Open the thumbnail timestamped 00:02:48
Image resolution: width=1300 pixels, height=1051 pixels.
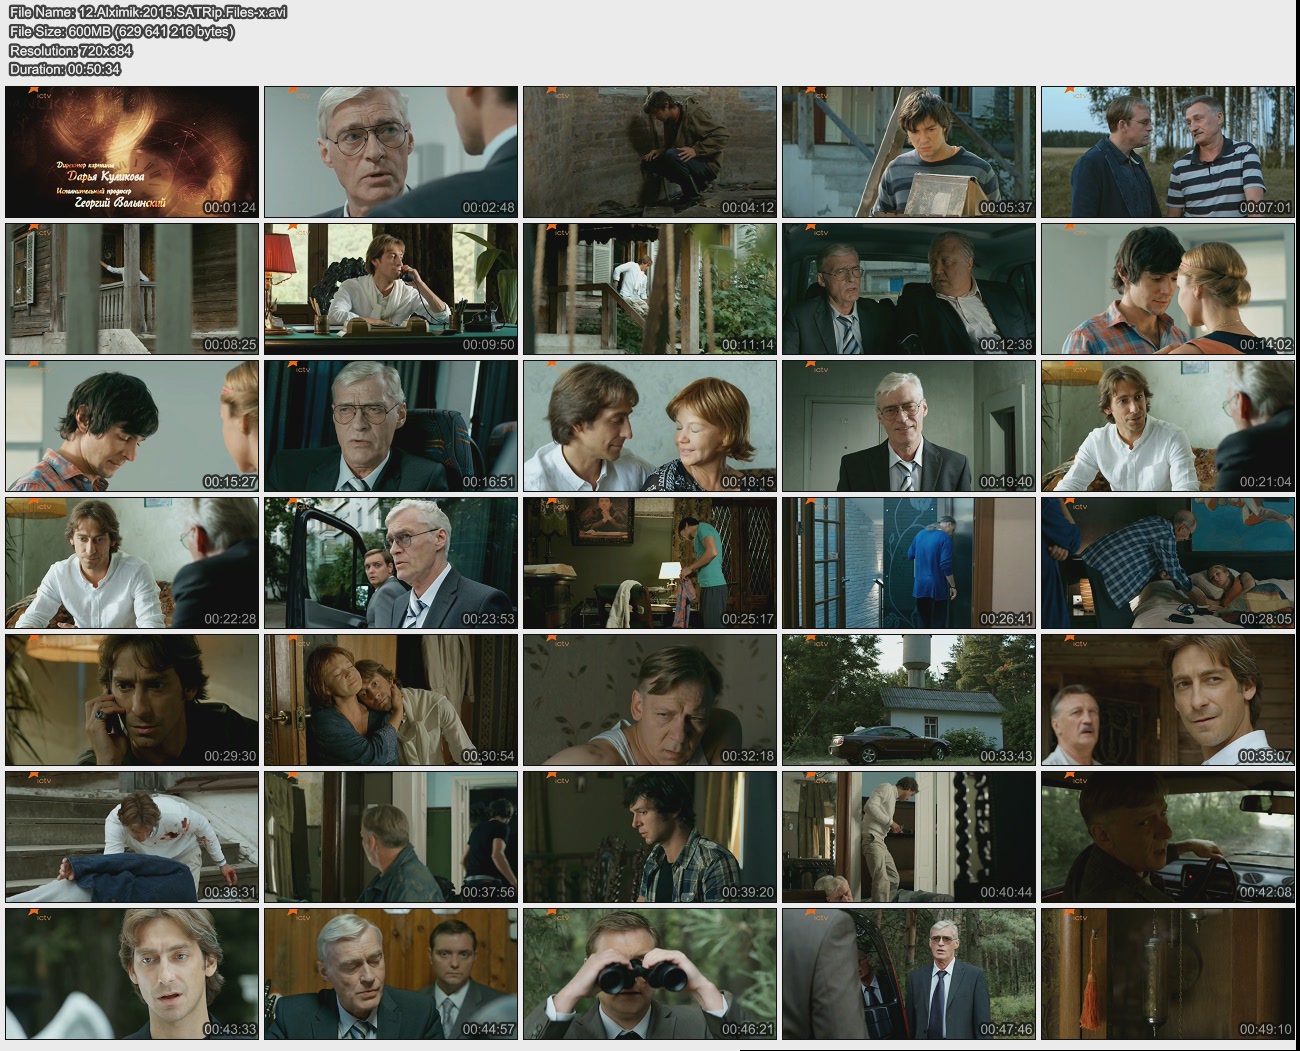pyautogui.click(x=391, y=152)
